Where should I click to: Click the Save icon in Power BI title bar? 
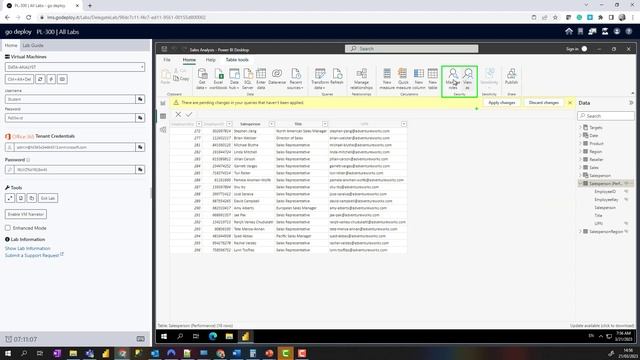tap(164, 49)
